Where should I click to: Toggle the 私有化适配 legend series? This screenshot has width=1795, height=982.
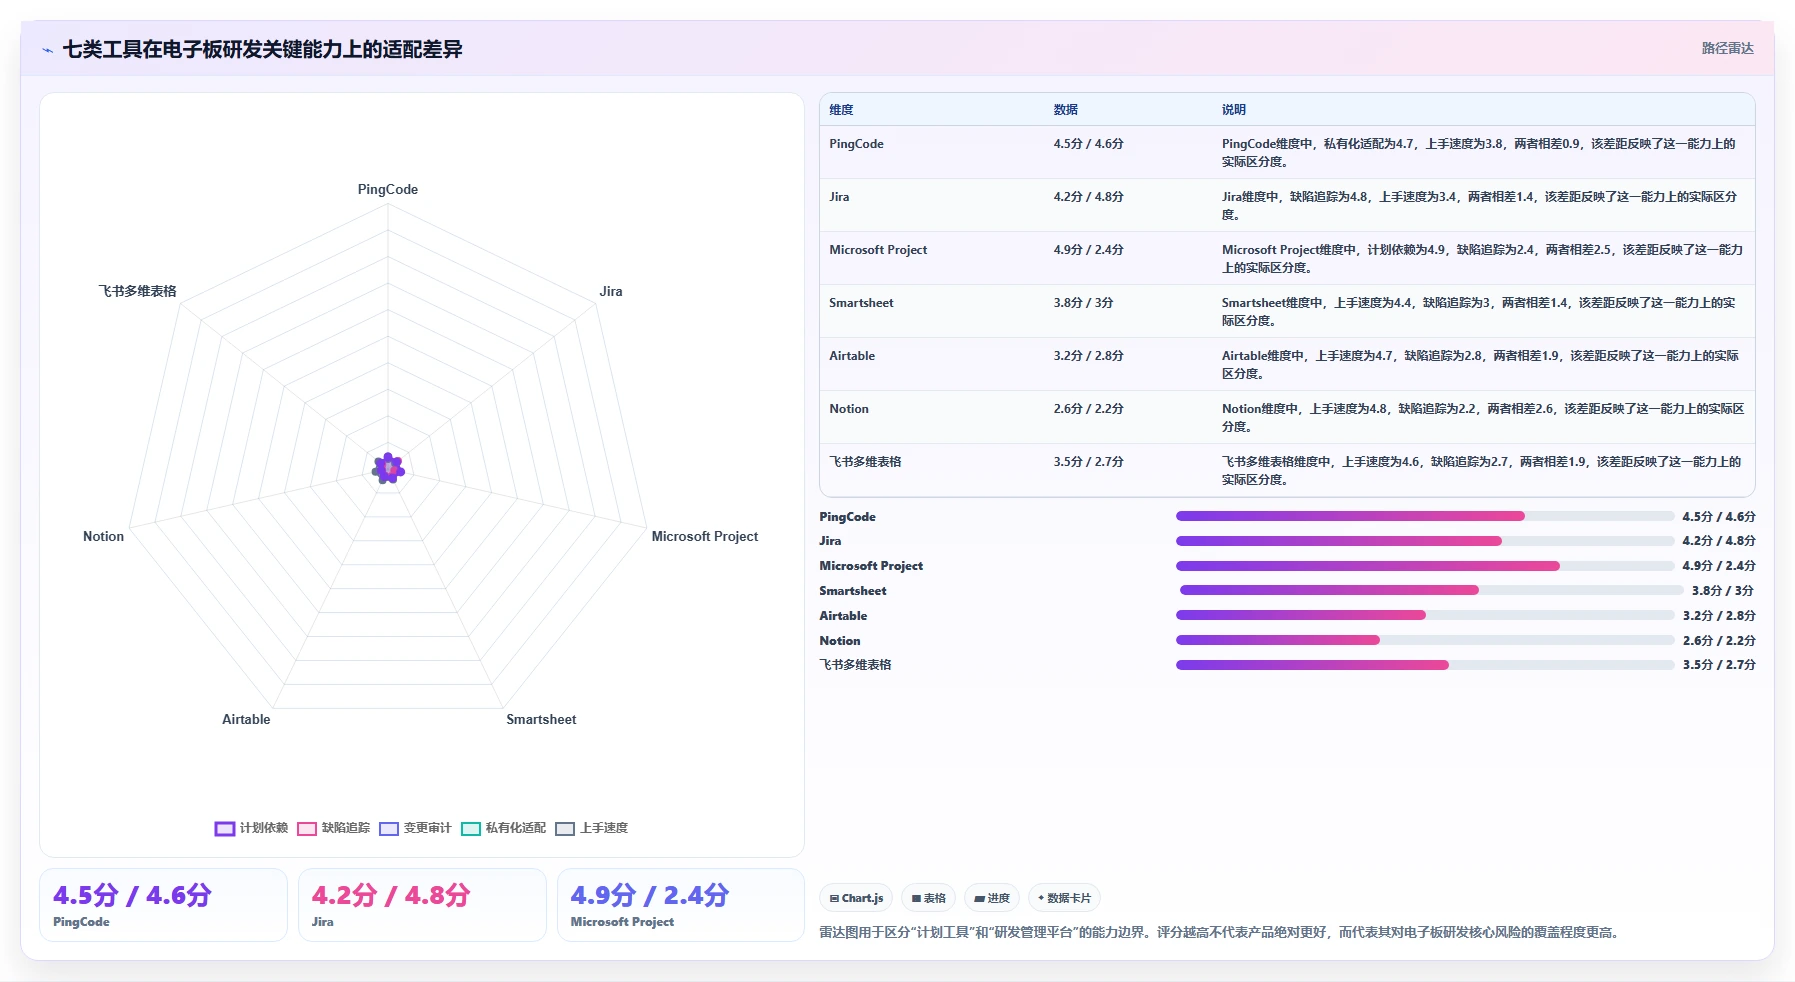(x=504, y=828)
